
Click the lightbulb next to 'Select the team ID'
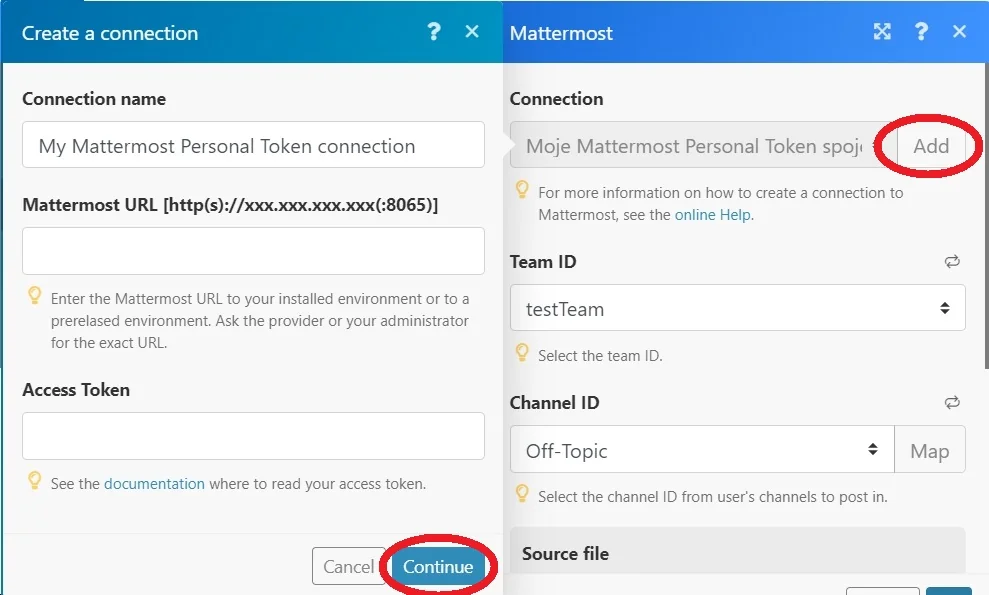(522, 352)
